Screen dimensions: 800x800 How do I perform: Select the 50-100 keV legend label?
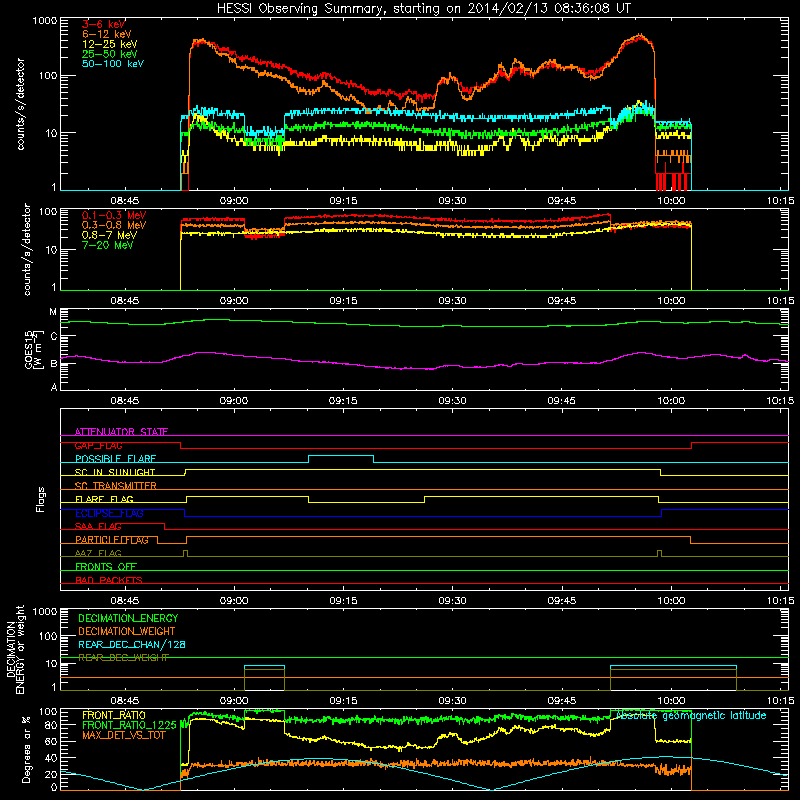tap(113, 64)
